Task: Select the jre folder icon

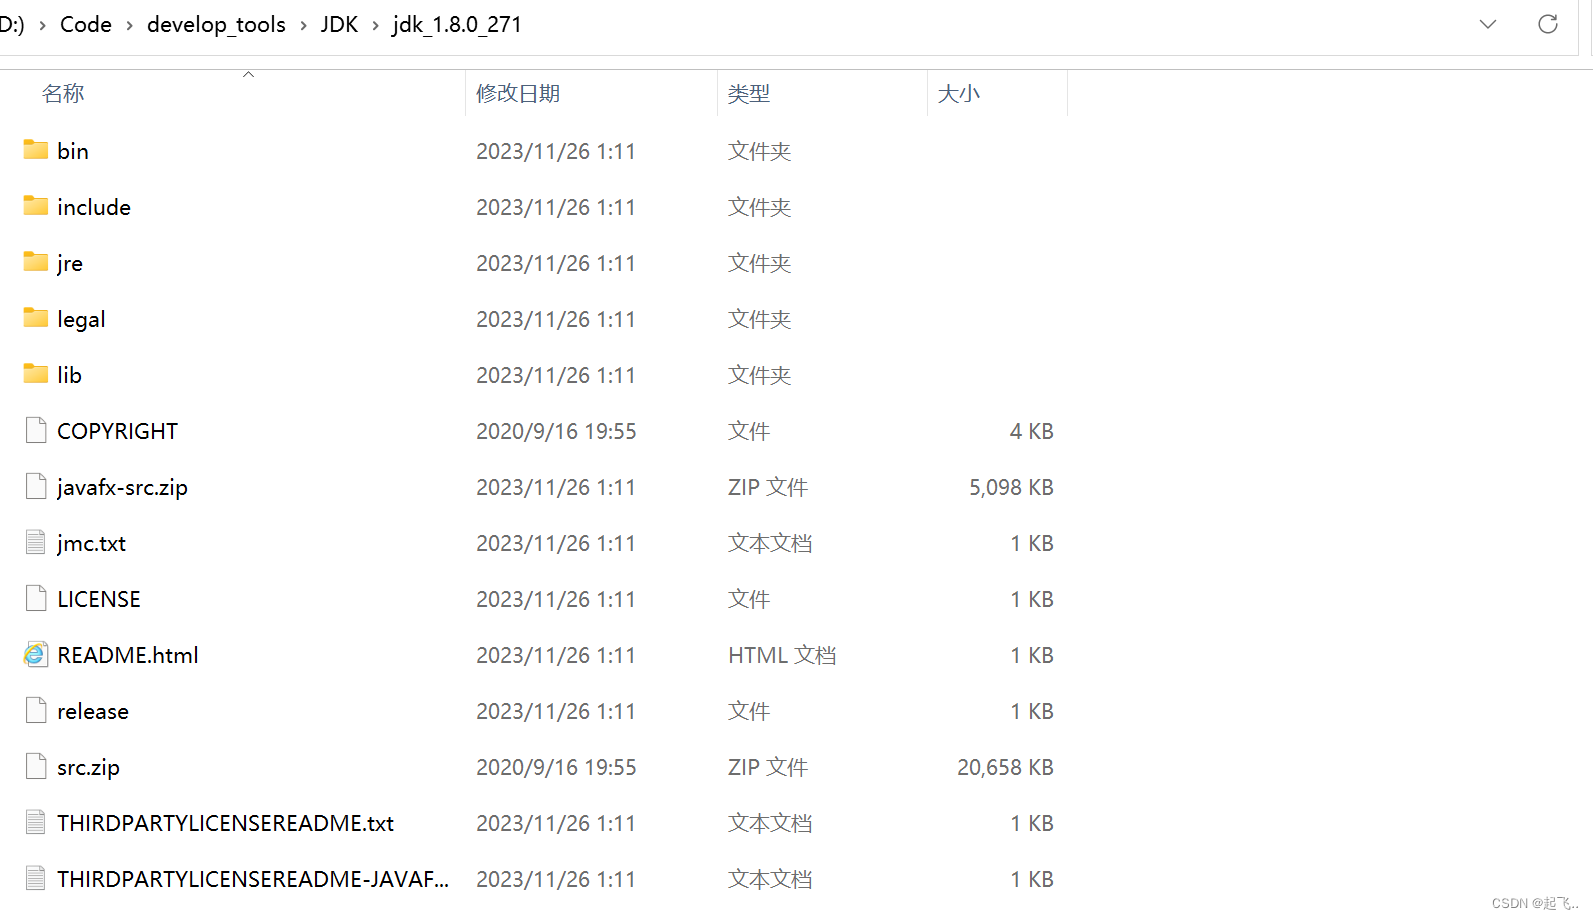Action: point(36,262)
